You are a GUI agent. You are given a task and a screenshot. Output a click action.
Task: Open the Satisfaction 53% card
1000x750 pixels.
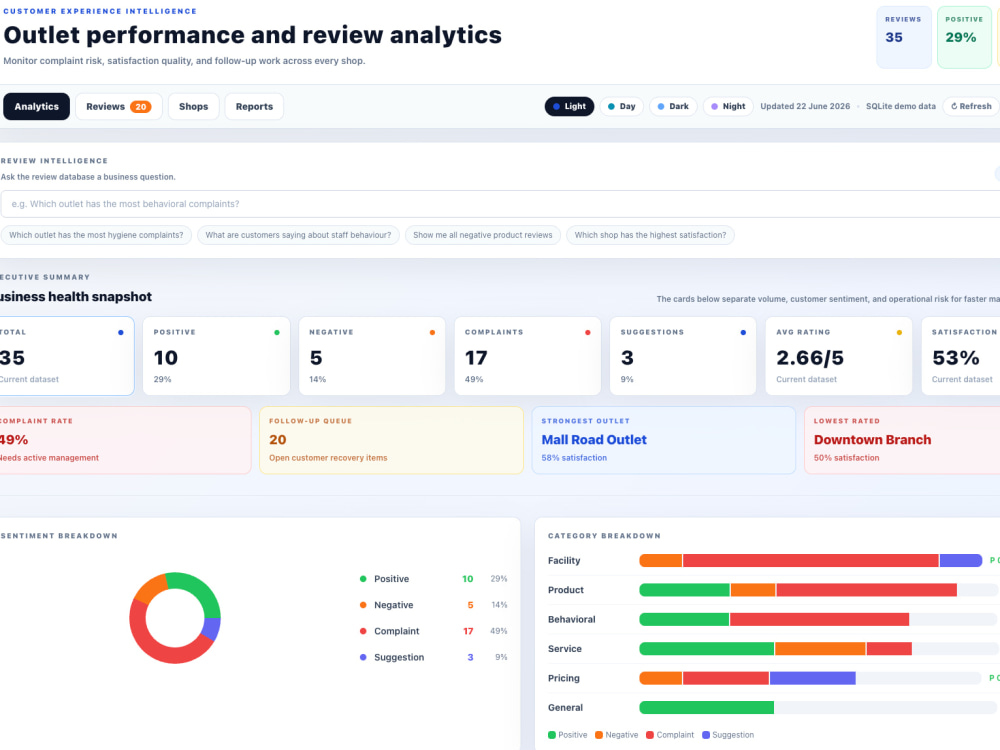click(x=960, y=356)
